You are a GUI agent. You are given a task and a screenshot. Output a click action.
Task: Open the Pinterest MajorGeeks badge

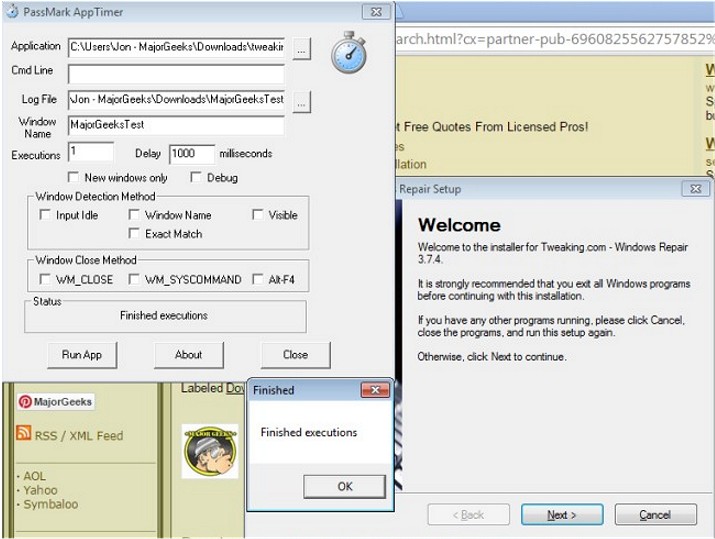pos(56,402)
